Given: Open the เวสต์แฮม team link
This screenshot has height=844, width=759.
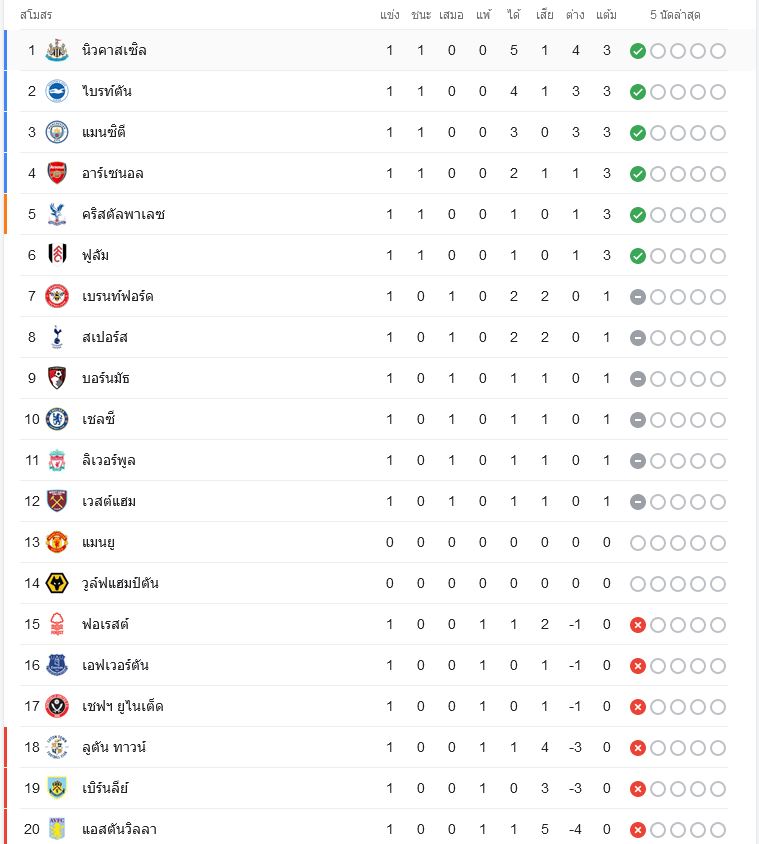Looking at the screenshot, I should [109, 502].
